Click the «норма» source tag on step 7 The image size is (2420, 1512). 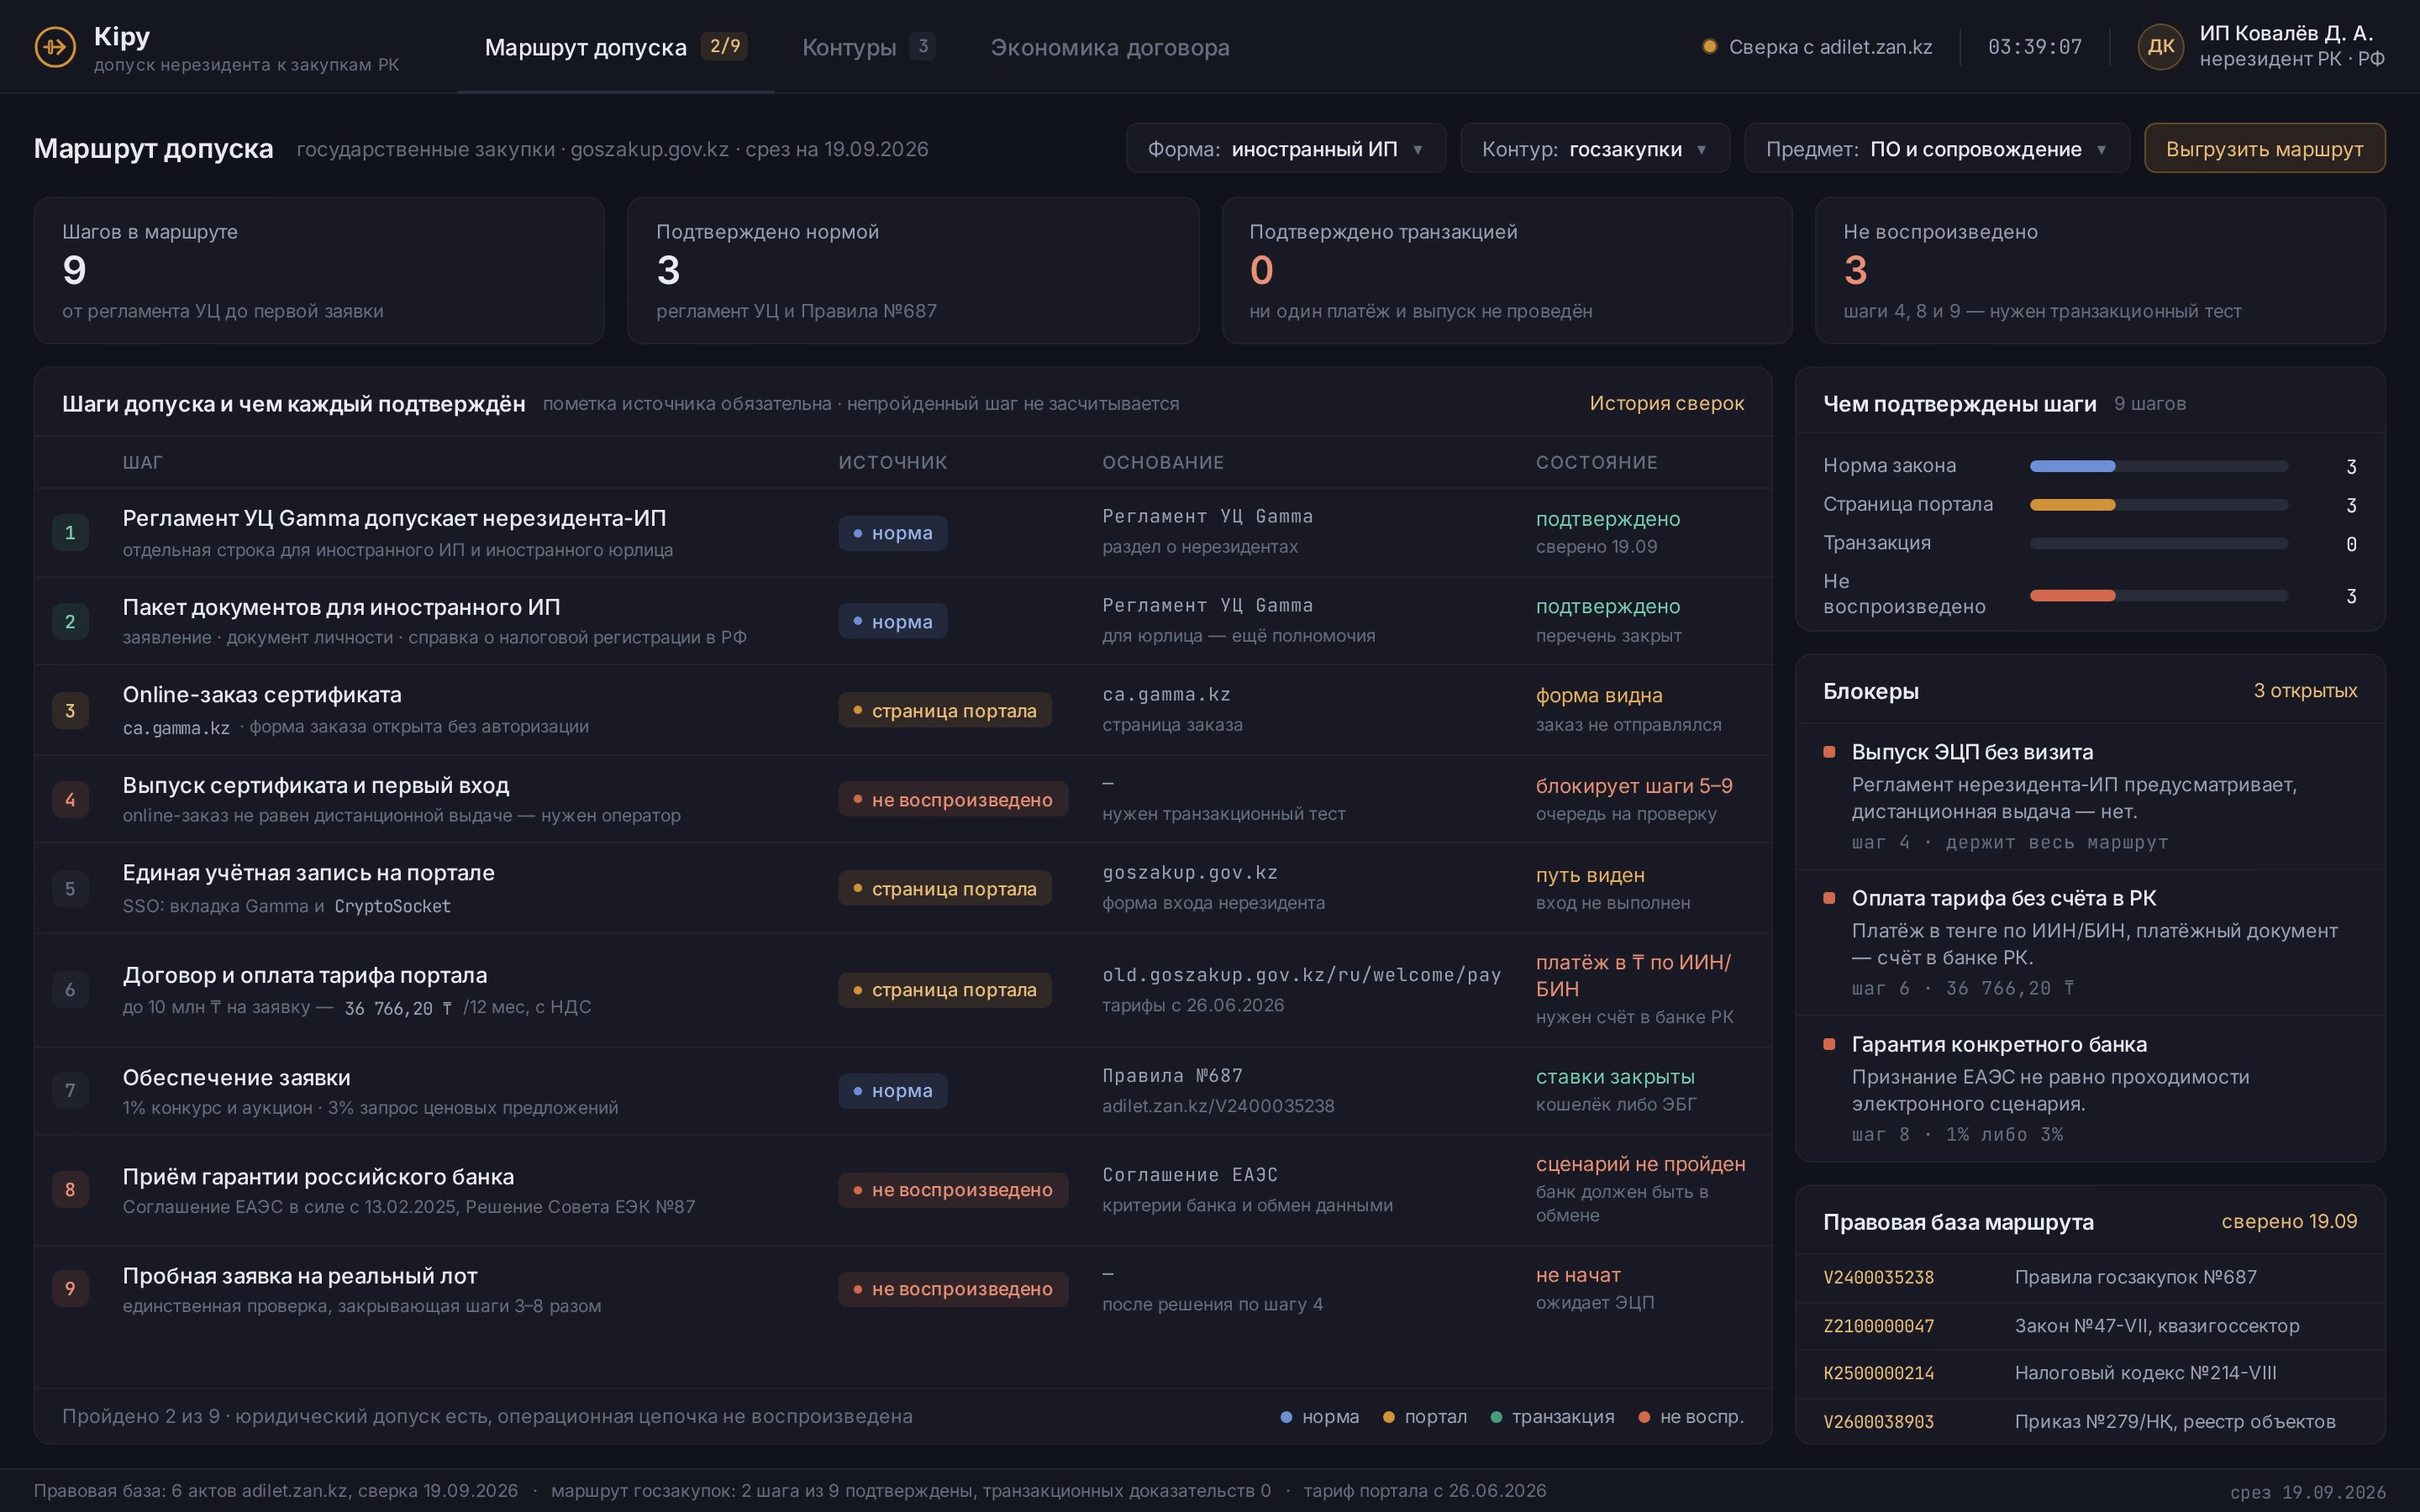tap(892, 1091)
